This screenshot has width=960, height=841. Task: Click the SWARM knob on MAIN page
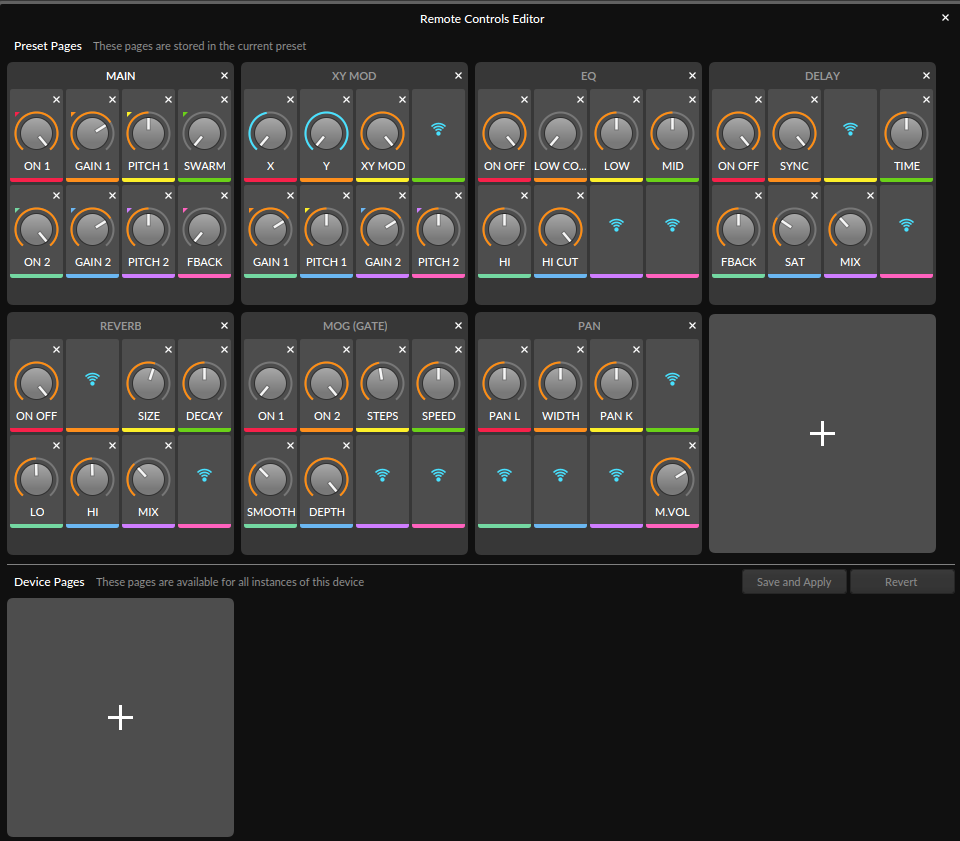204,133
